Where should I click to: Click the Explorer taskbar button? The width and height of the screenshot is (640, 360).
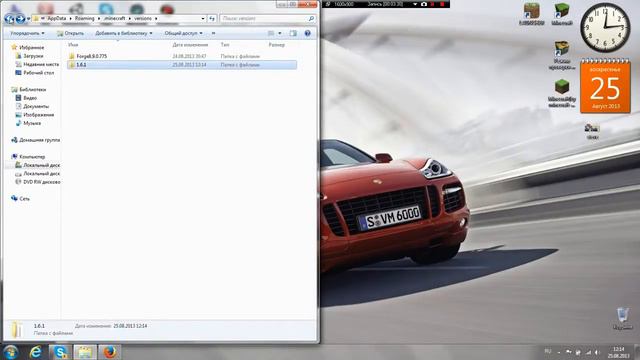[85, 352]
